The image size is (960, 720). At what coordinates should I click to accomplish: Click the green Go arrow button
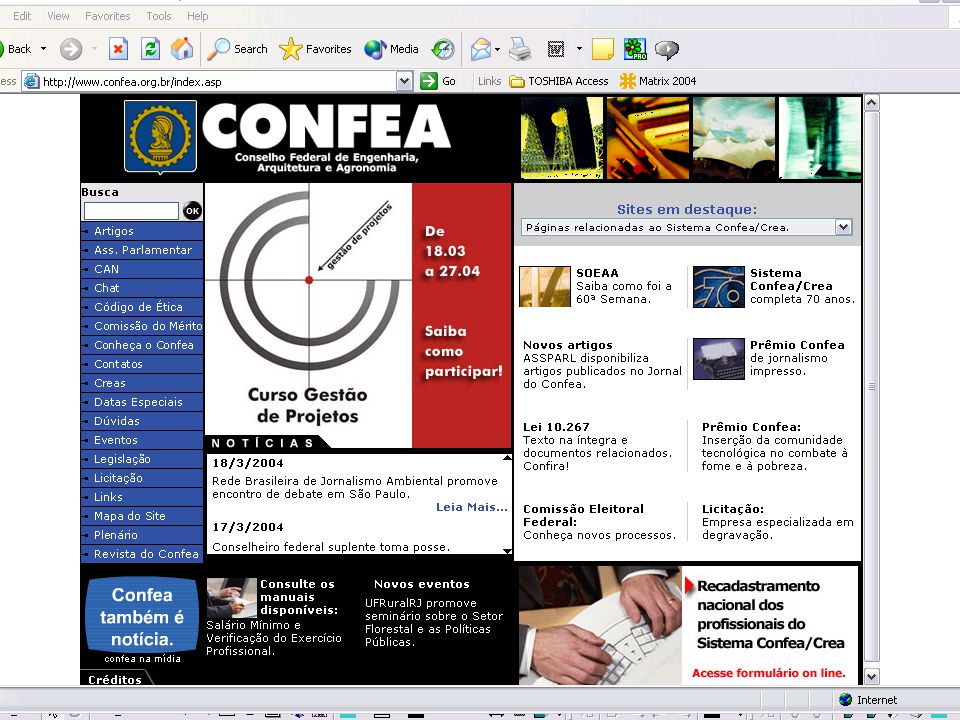tap(429, 81)
